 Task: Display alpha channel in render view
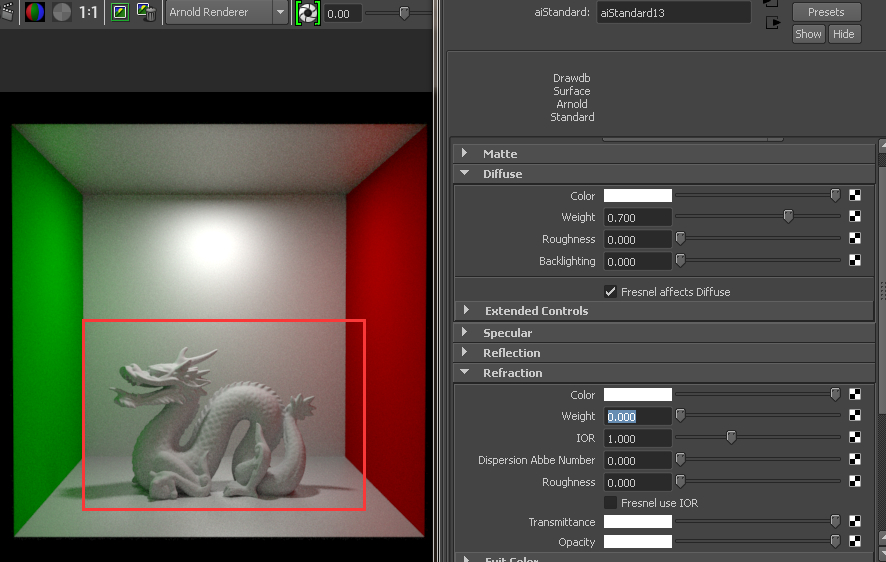(62, 12)
